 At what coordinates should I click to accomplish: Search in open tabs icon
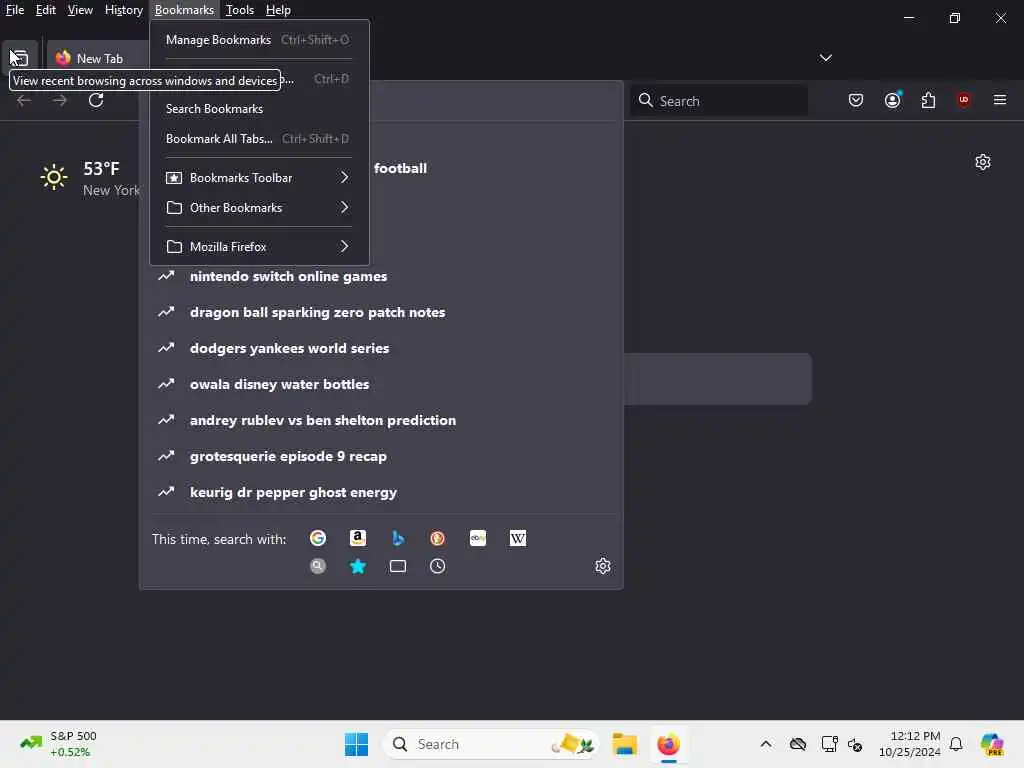click(x=398, y=566)
